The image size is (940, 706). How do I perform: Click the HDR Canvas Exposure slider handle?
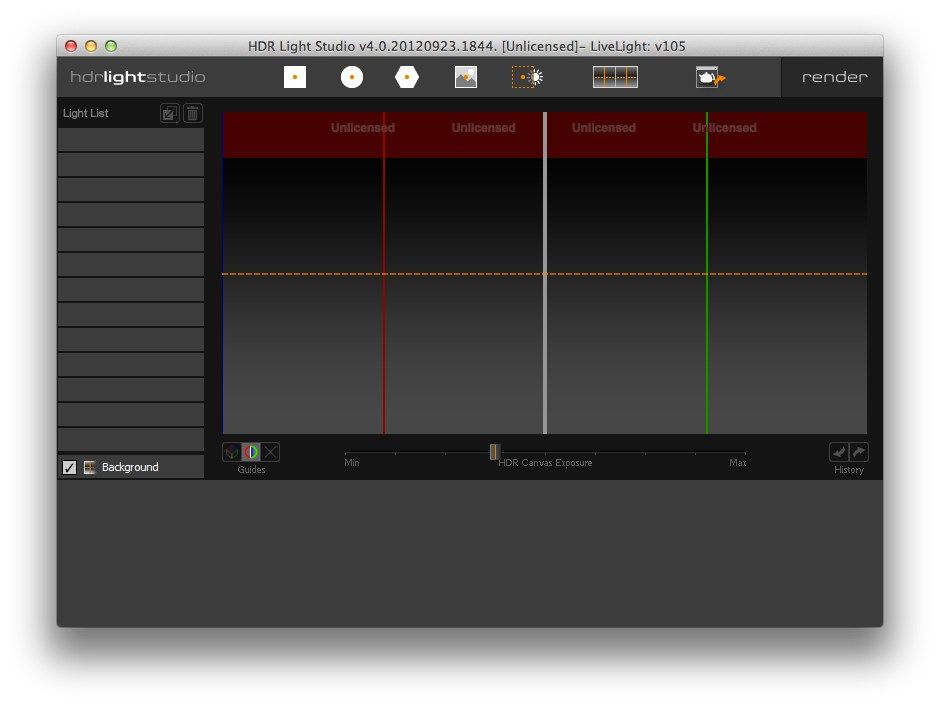coord(495,451)
